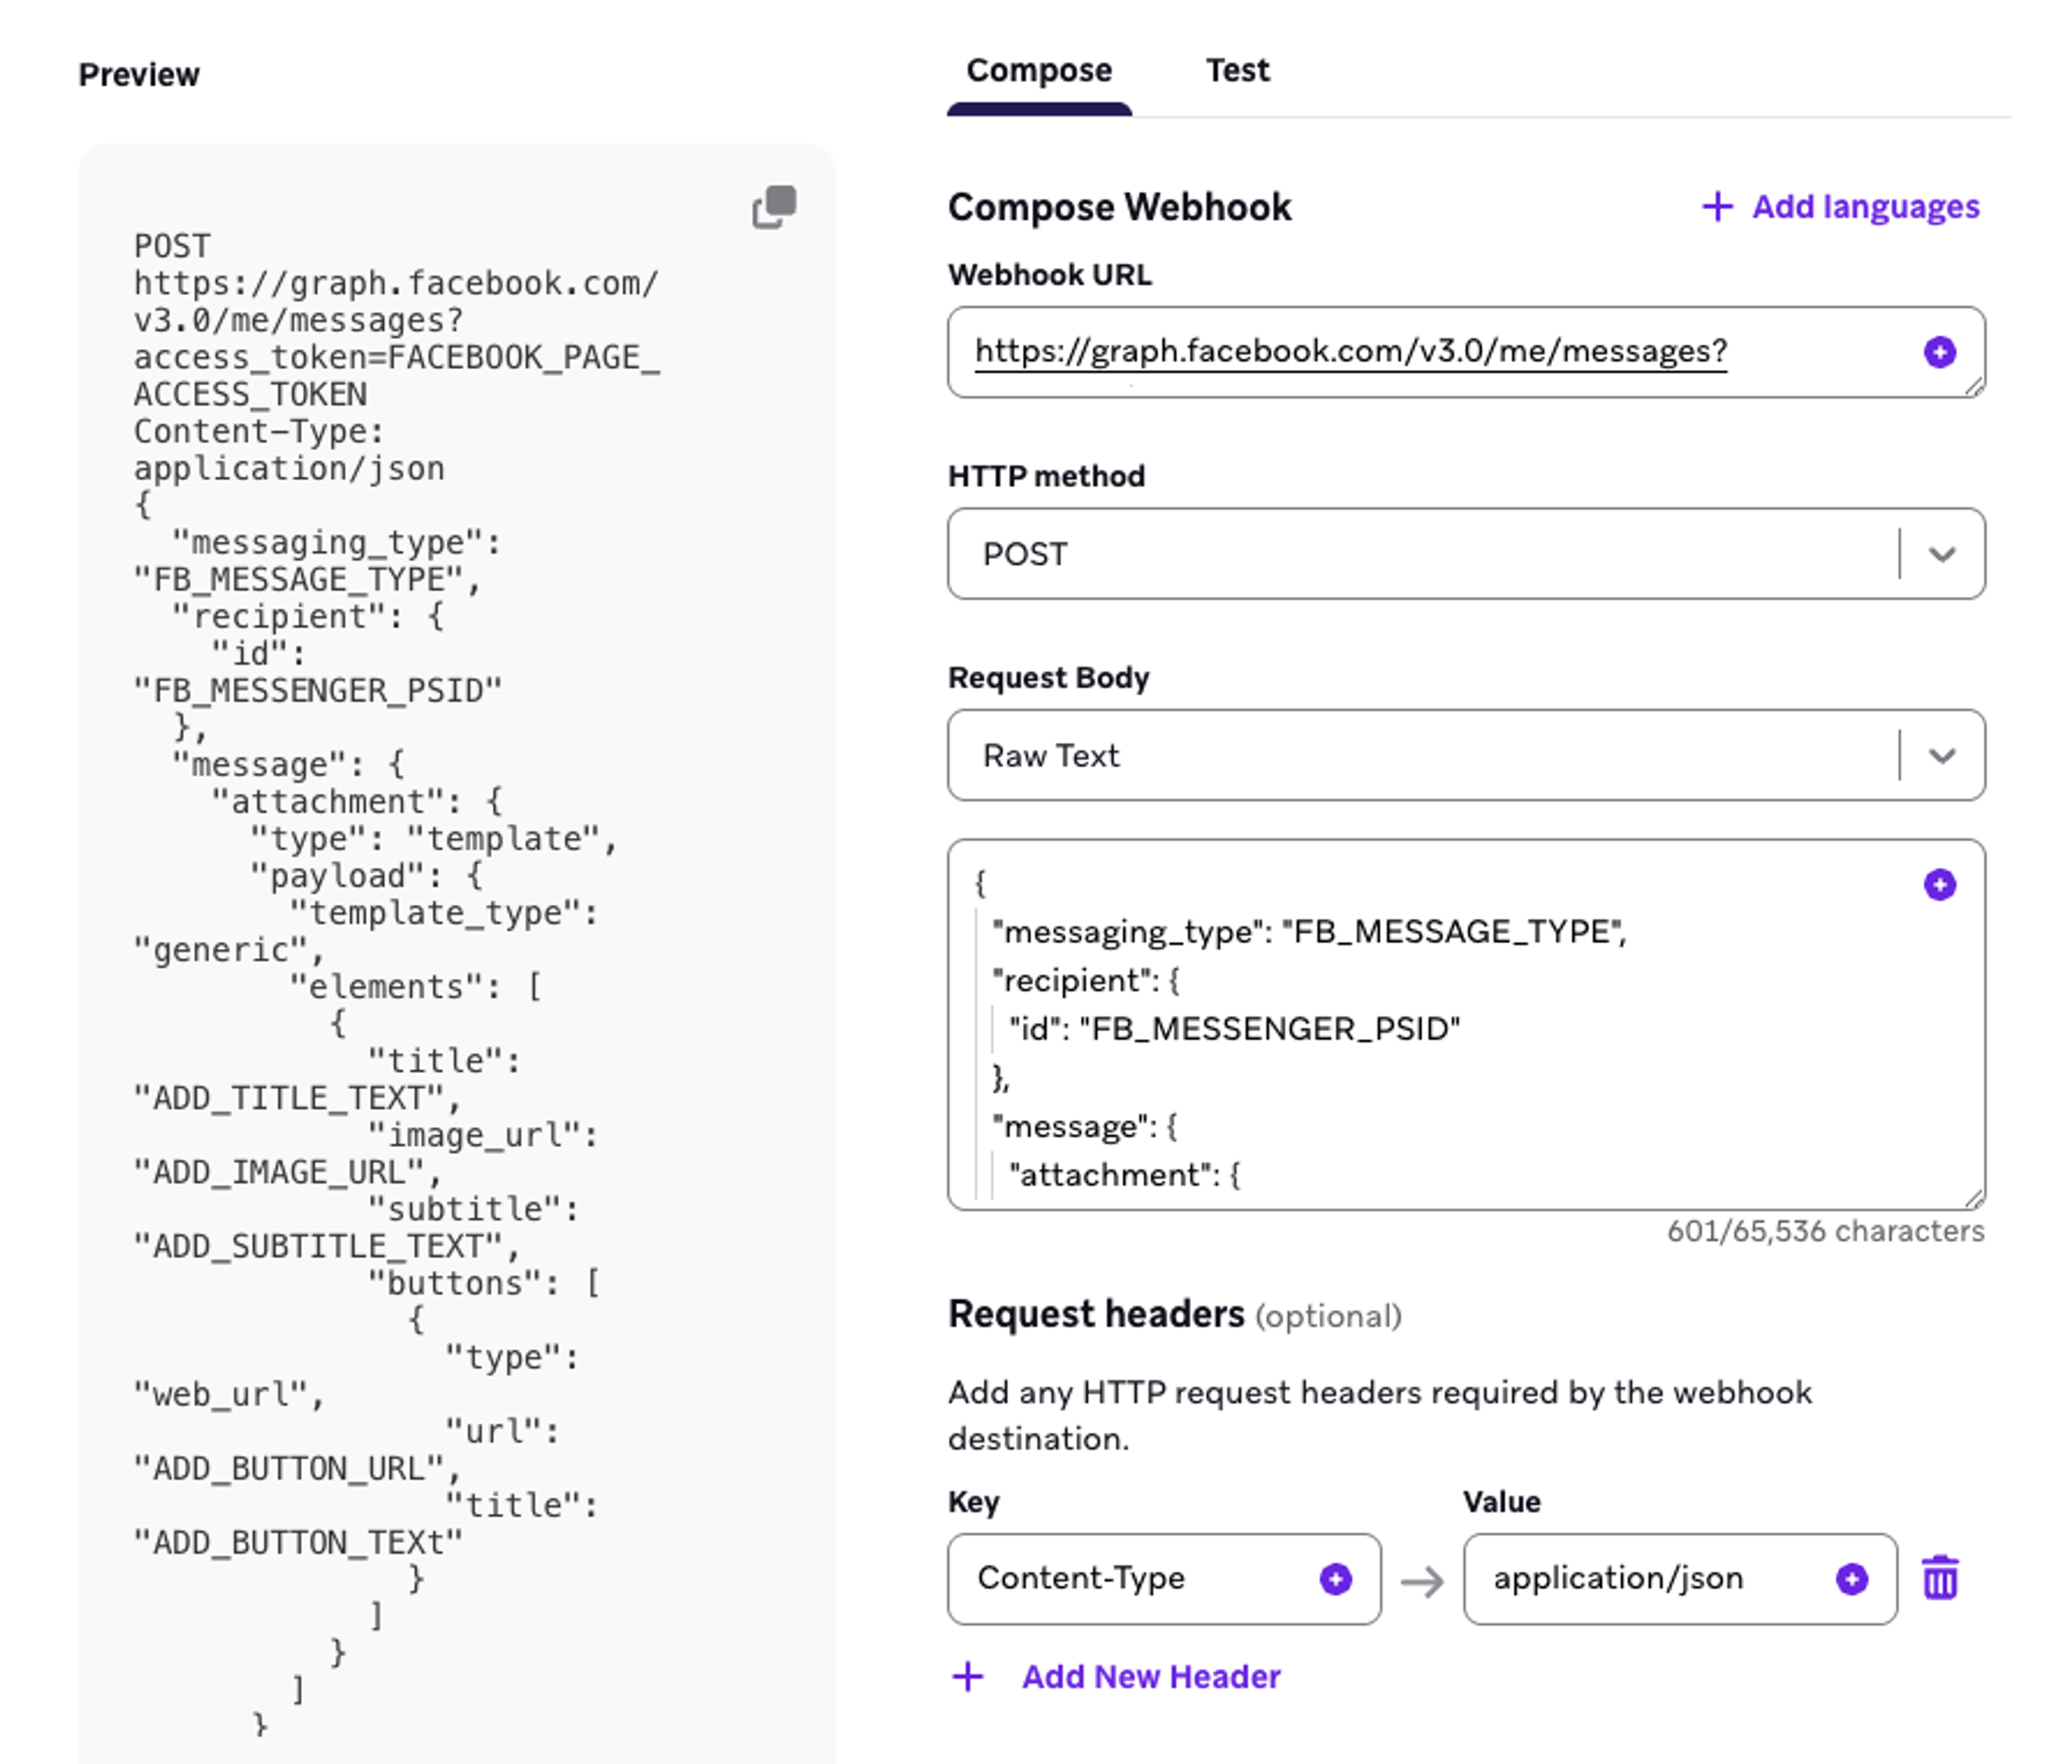
Task: Click the "FB_MESSAGE_TYPE" line in the preview
Action: pyautogui.click(x=307, y=580)
